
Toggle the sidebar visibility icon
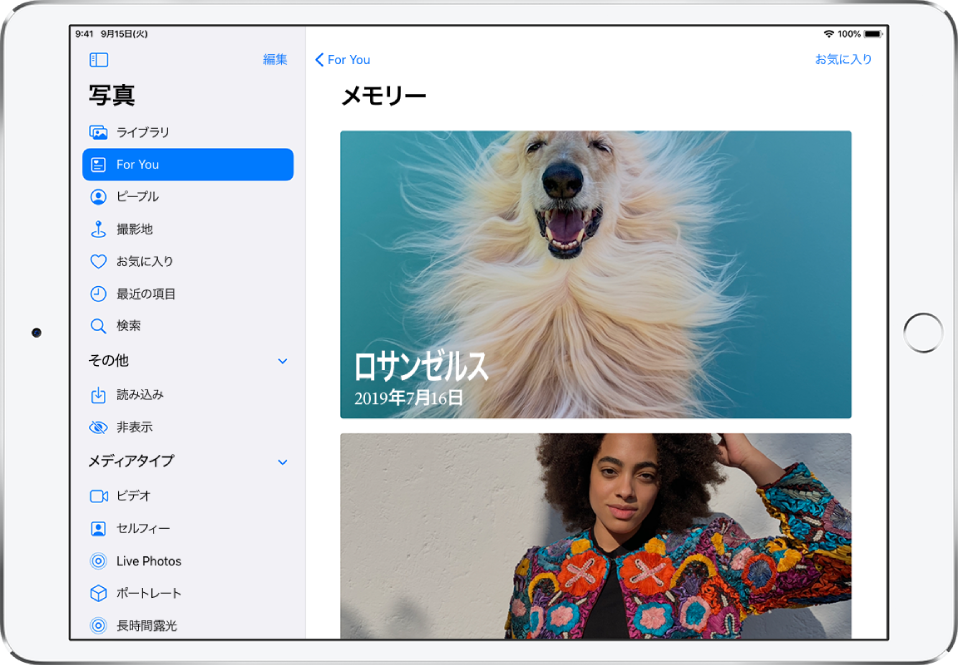click(98, 59)
